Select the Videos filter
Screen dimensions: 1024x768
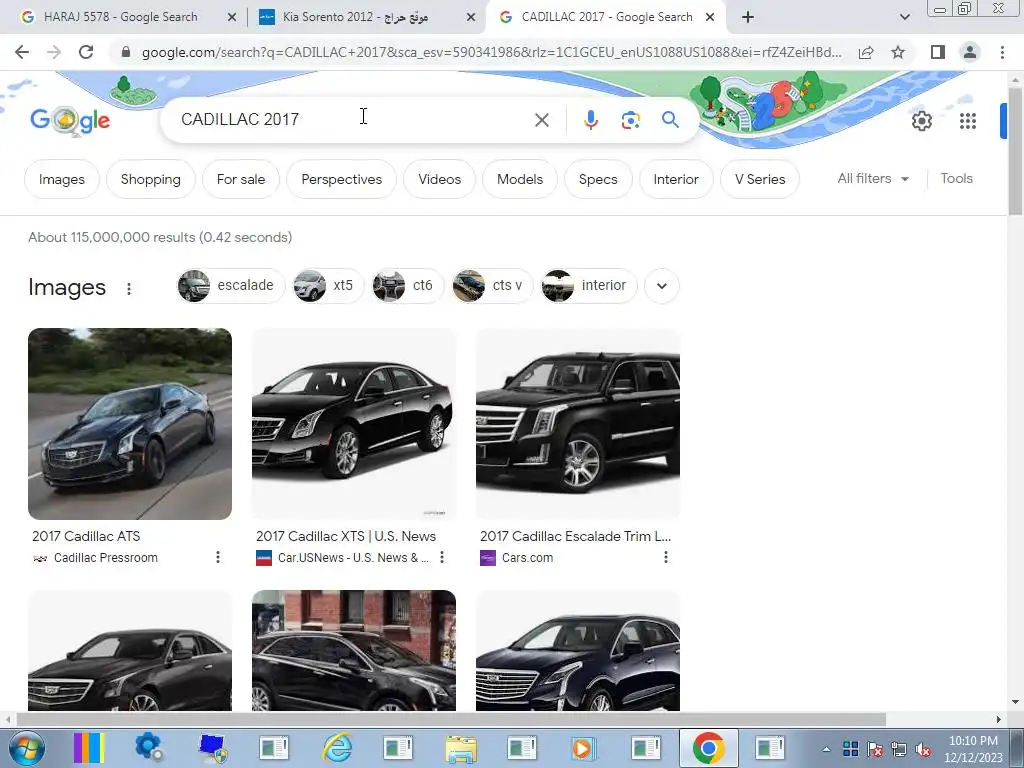[x=440, y=179]
